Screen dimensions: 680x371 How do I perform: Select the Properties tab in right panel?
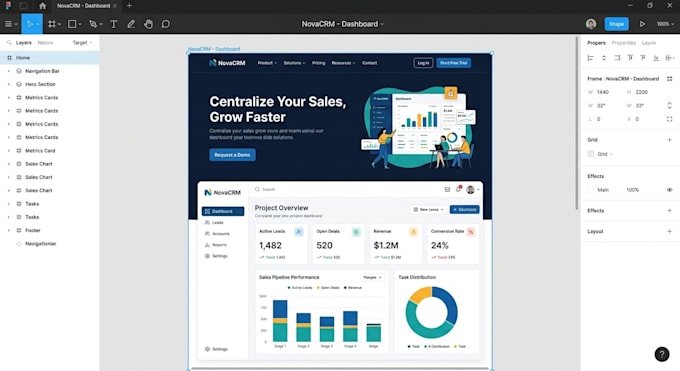point(624,43)
